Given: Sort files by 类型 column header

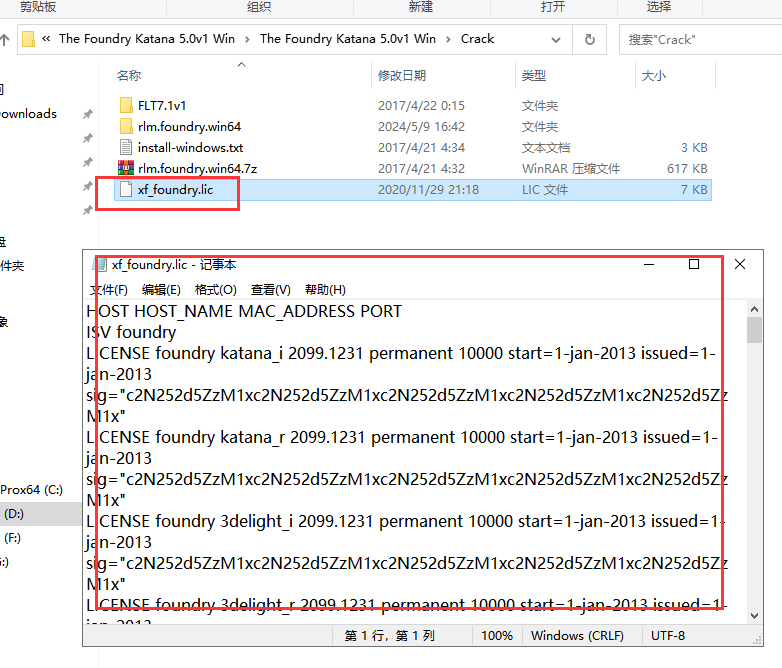Looking at the screenshot, I should pyautogui.click(x=534, y=76).
